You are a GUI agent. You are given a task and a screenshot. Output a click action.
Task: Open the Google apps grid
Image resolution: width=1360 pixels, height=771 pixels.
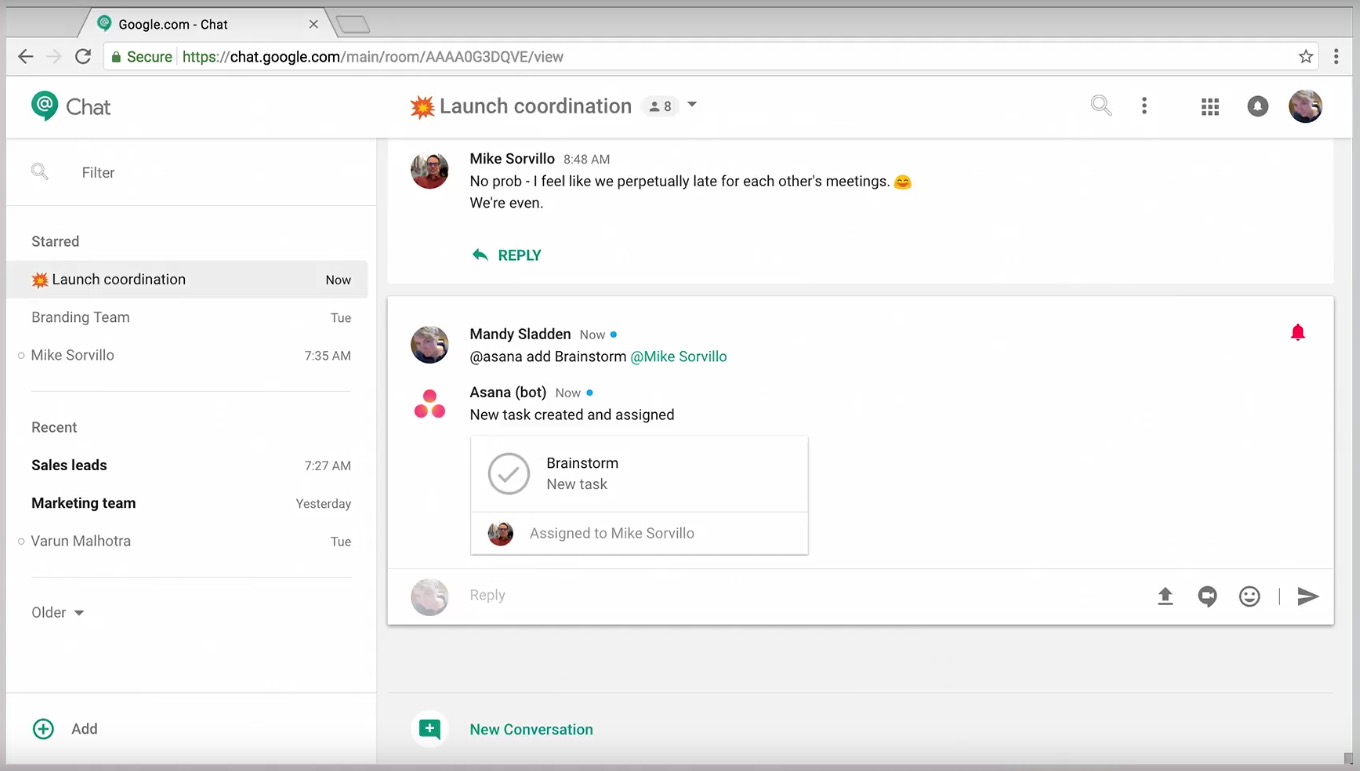pos(1210,107)
